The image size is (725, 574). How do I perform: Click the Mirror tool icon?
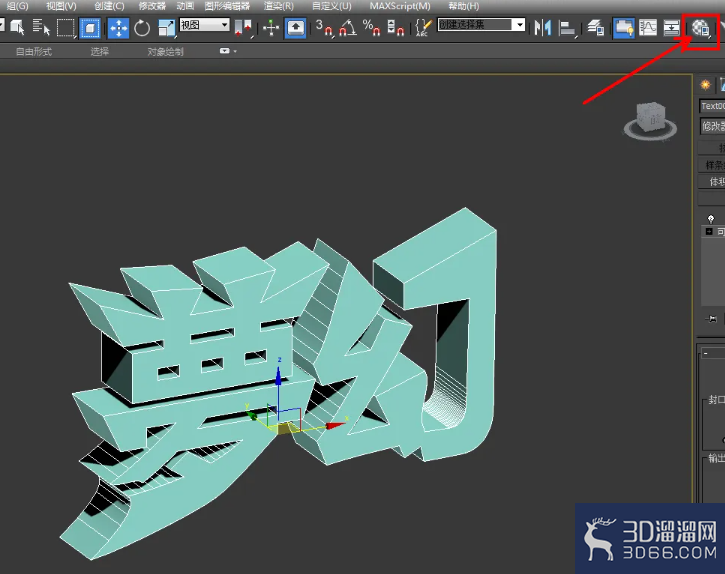tap(543, 28)
